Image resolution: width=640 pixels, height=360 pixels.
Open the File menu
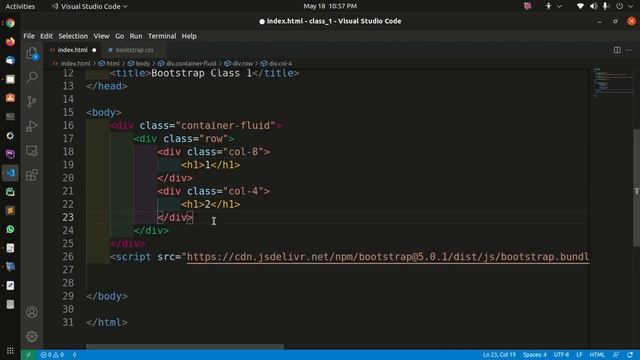(x=29, y=36)
